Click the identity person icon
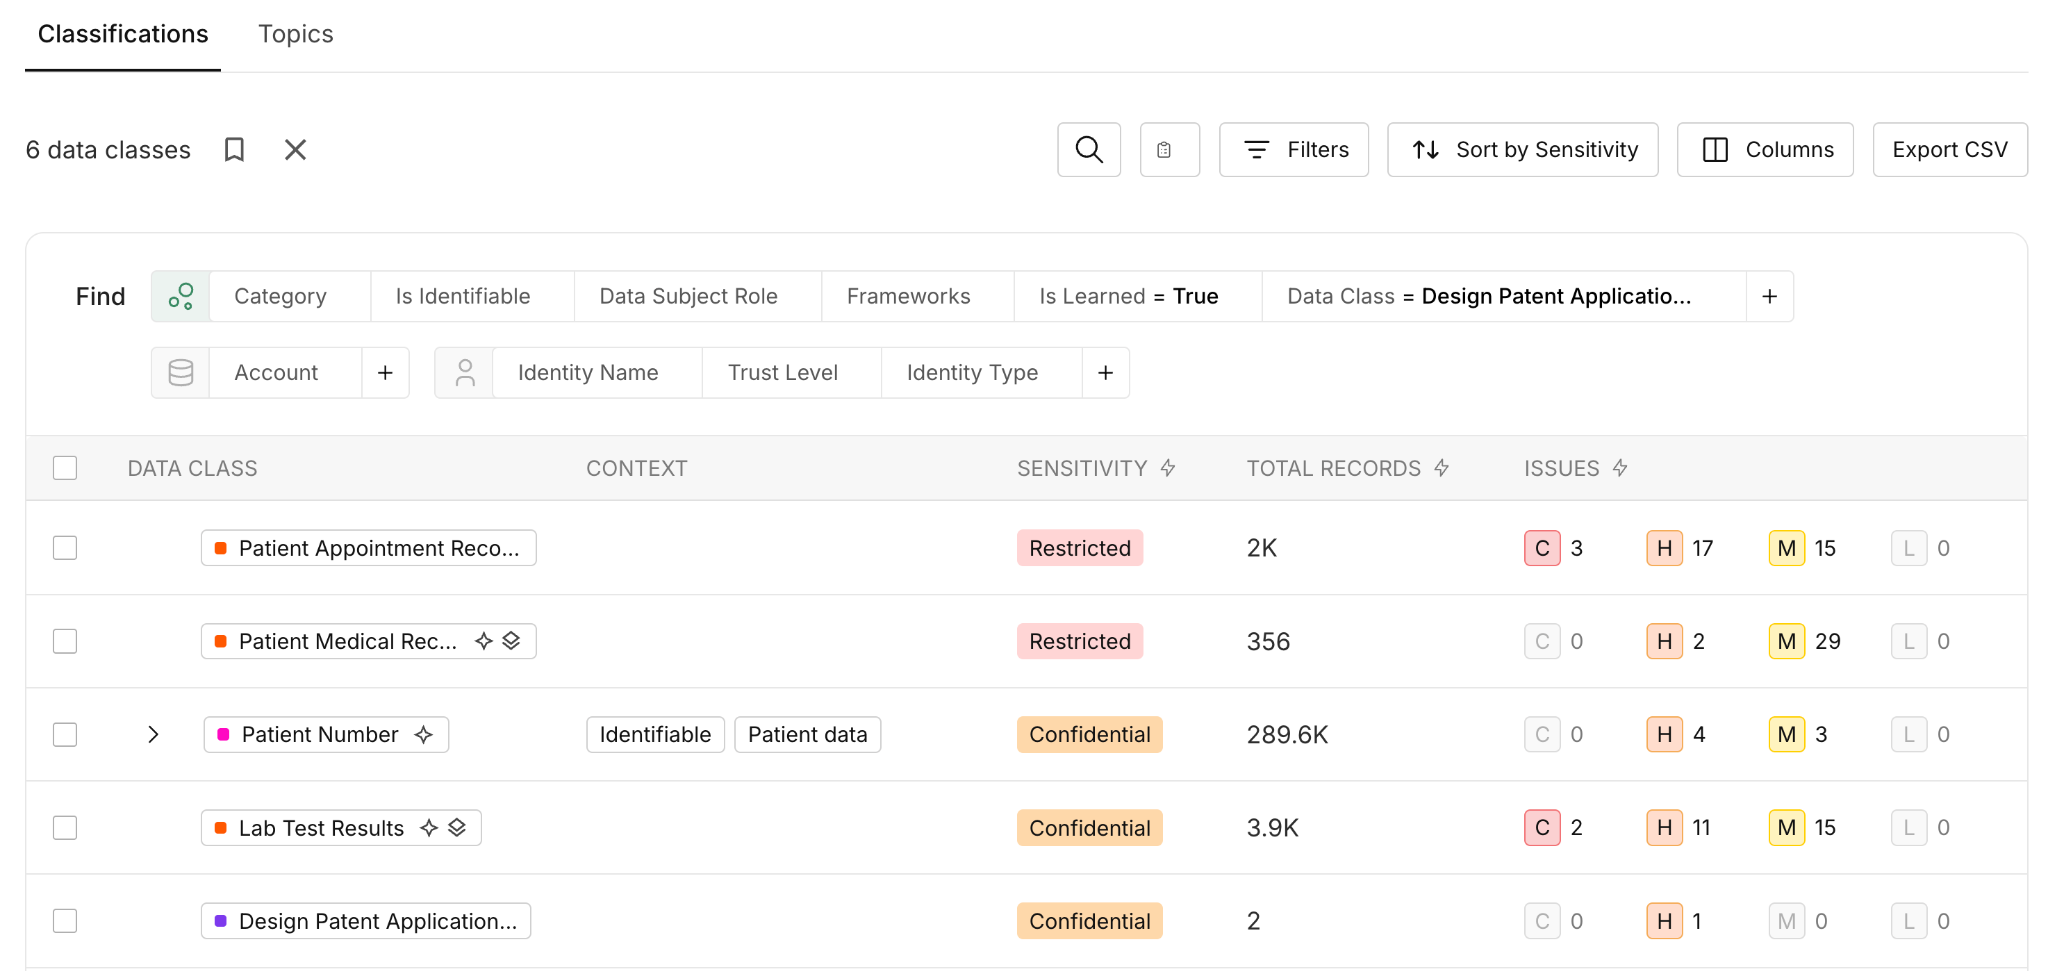2048x971 pixels. coord(465,373)
